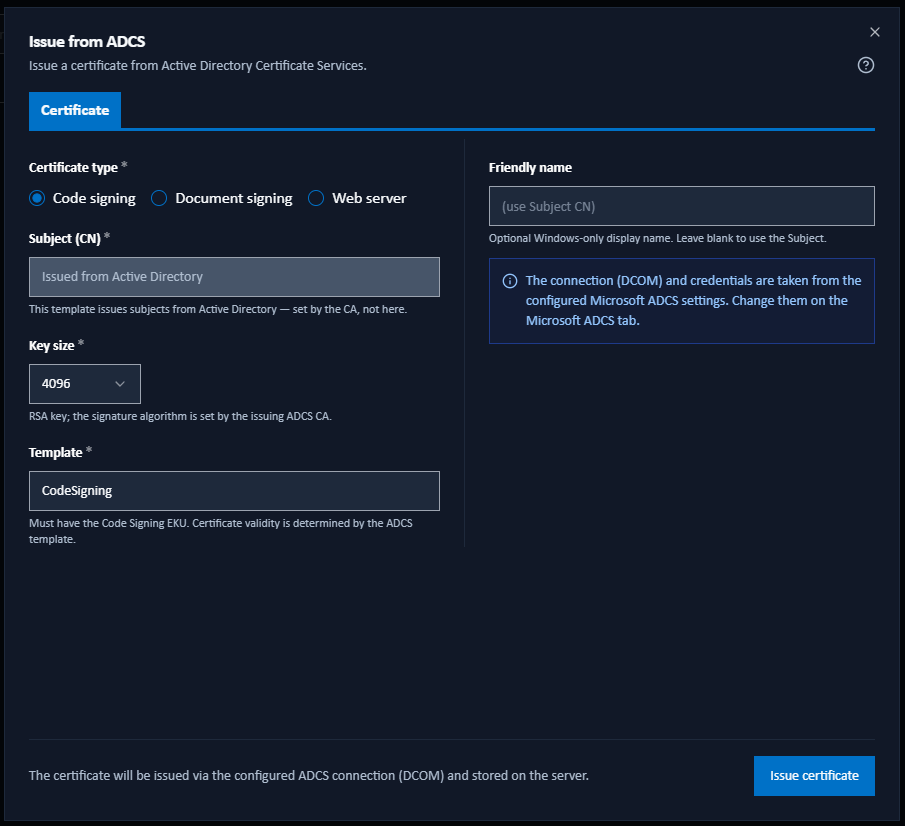Click the Subject (CN) label
Image resolution: width=905 pixels, height=826 pixels.
65,238
